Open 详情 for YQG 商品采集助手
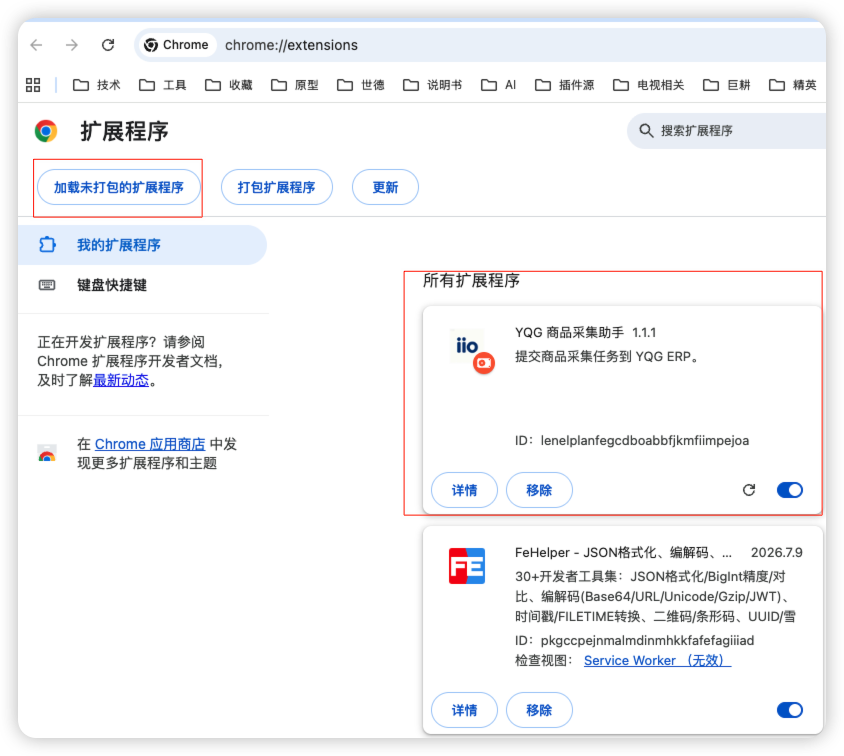The width and height of the screenshot is (844, 756). click(x=465, y=490)
